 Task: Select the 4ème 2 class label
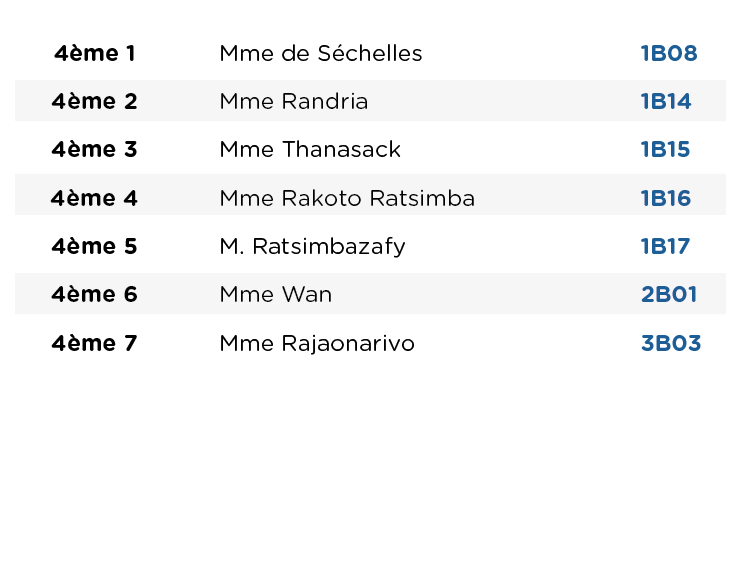95,101
